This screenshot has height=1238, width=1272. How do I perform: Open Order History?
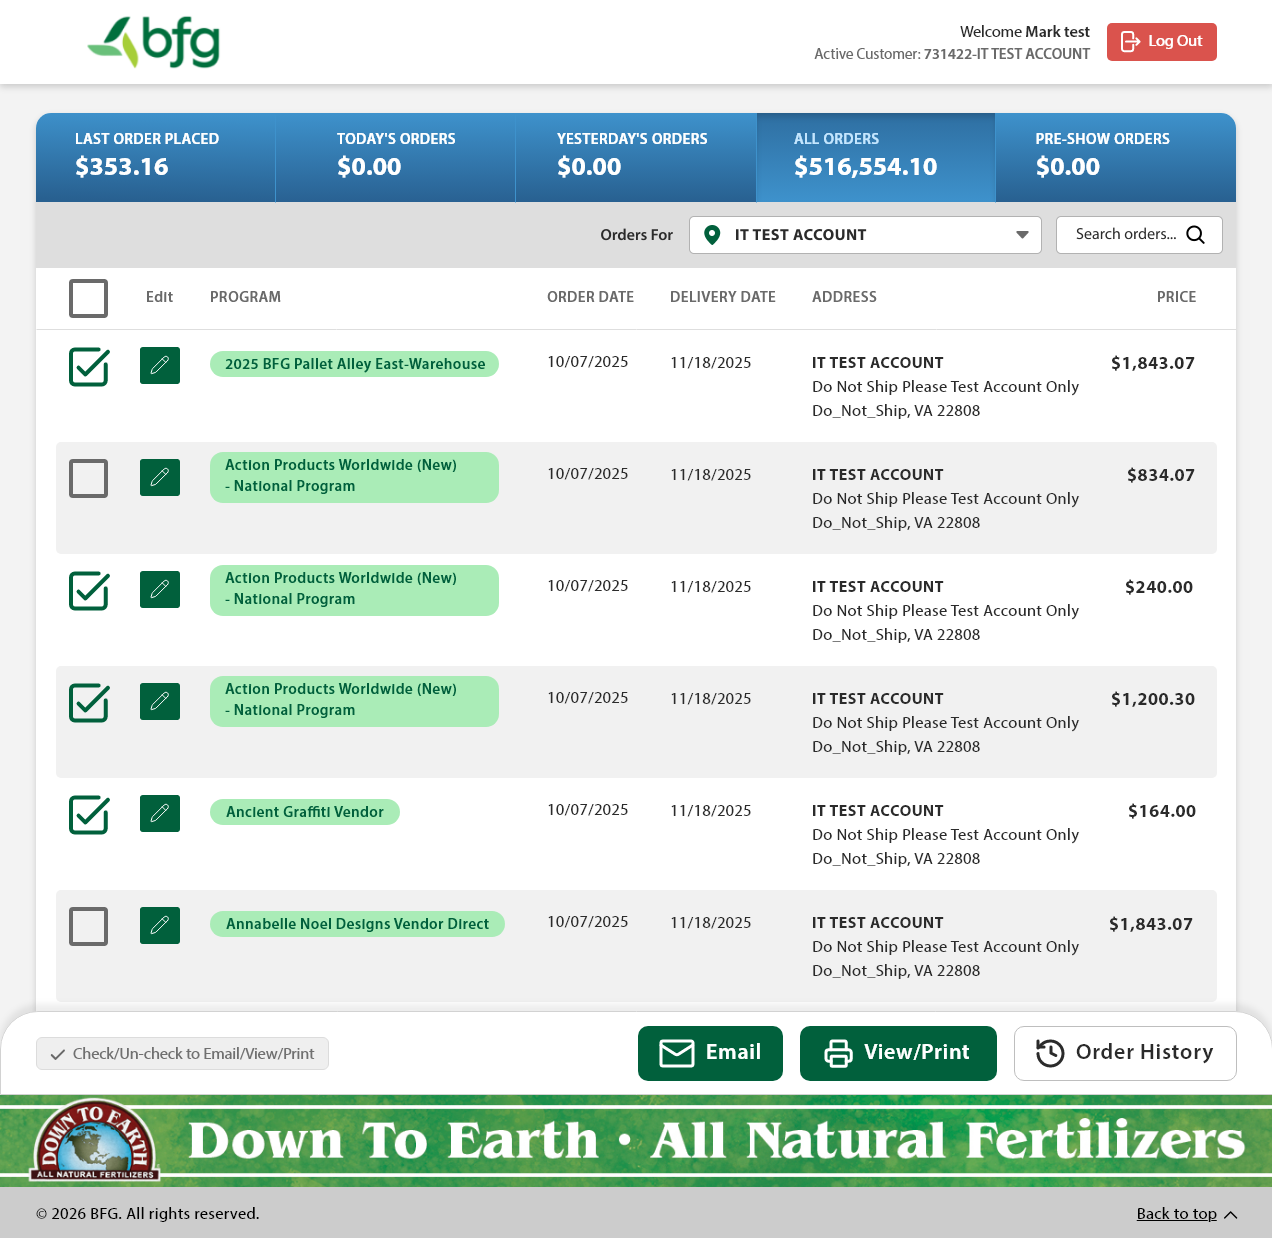(1125, 1053)
